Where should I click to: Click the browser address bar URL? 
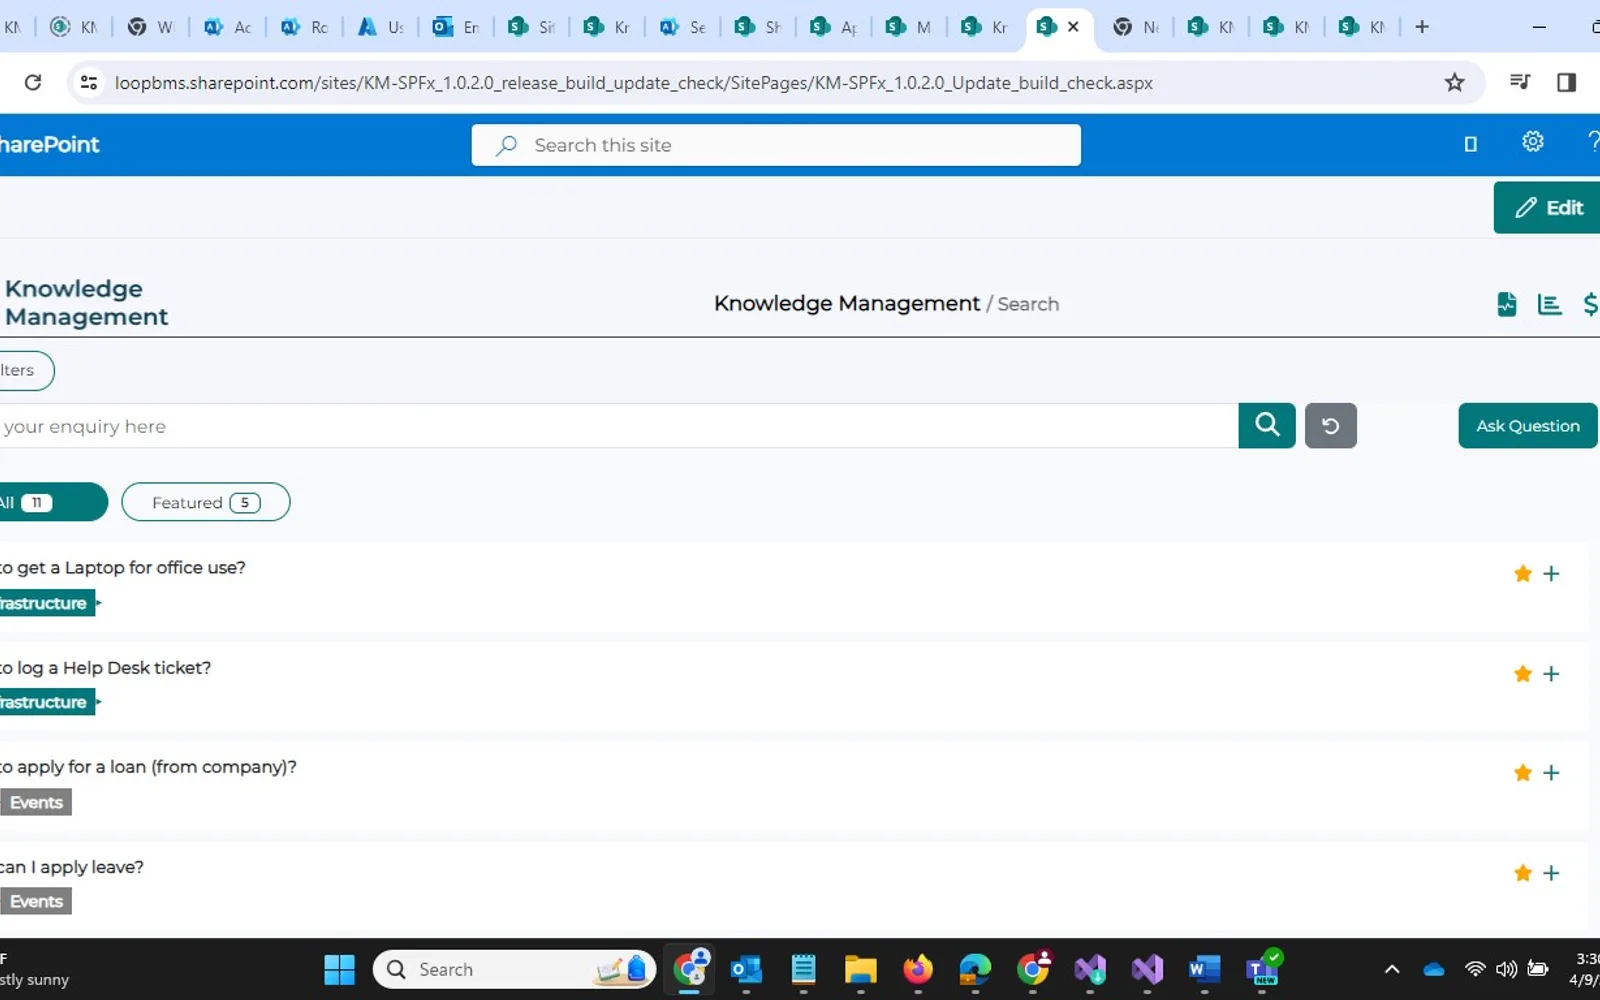(x=633, y=83)
